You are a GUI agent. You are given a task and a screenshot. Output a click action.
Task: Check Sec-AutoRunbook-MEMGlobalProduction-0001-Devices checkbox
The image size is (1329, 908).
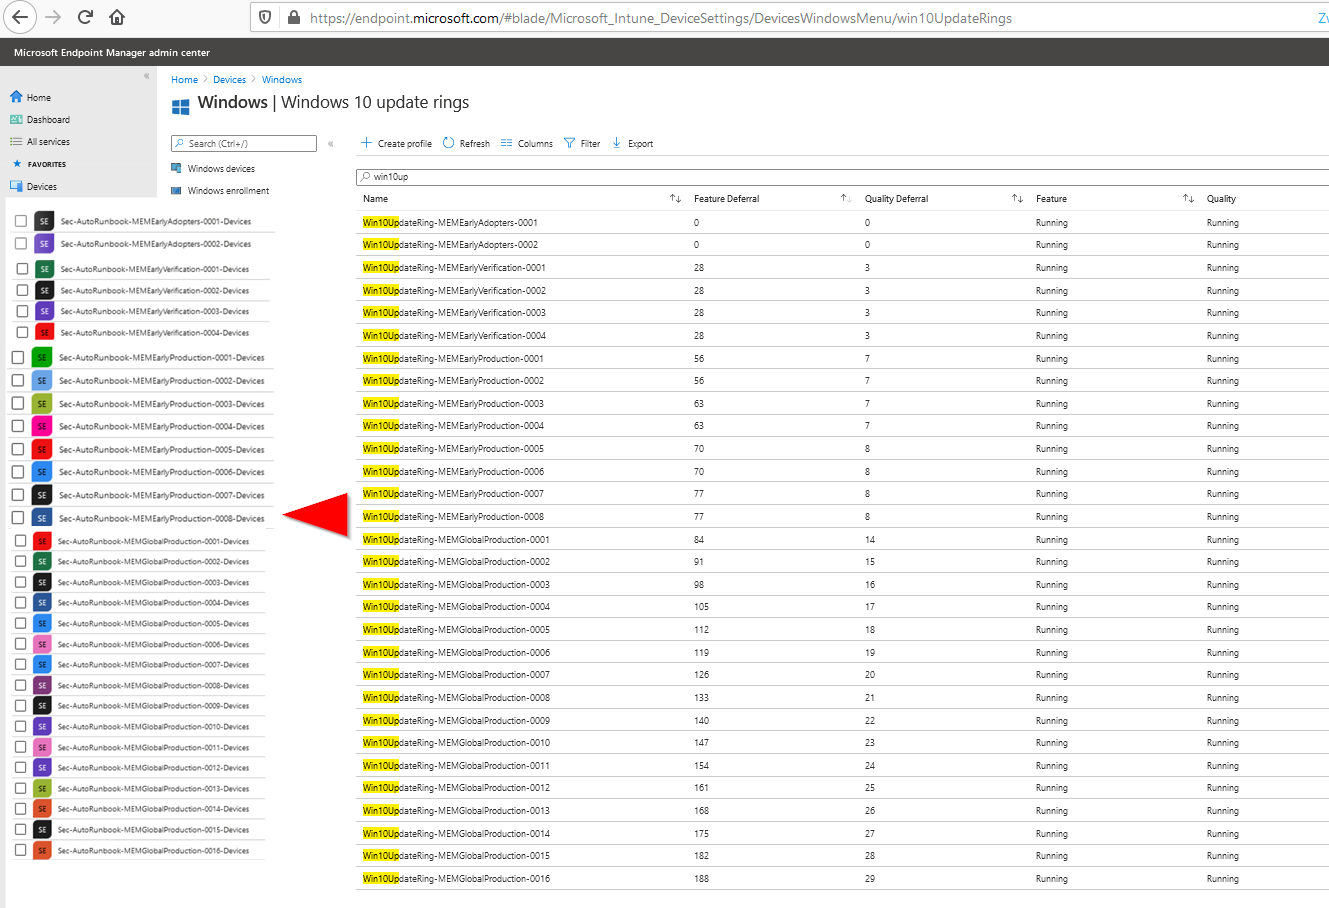[x=20, y=540]
